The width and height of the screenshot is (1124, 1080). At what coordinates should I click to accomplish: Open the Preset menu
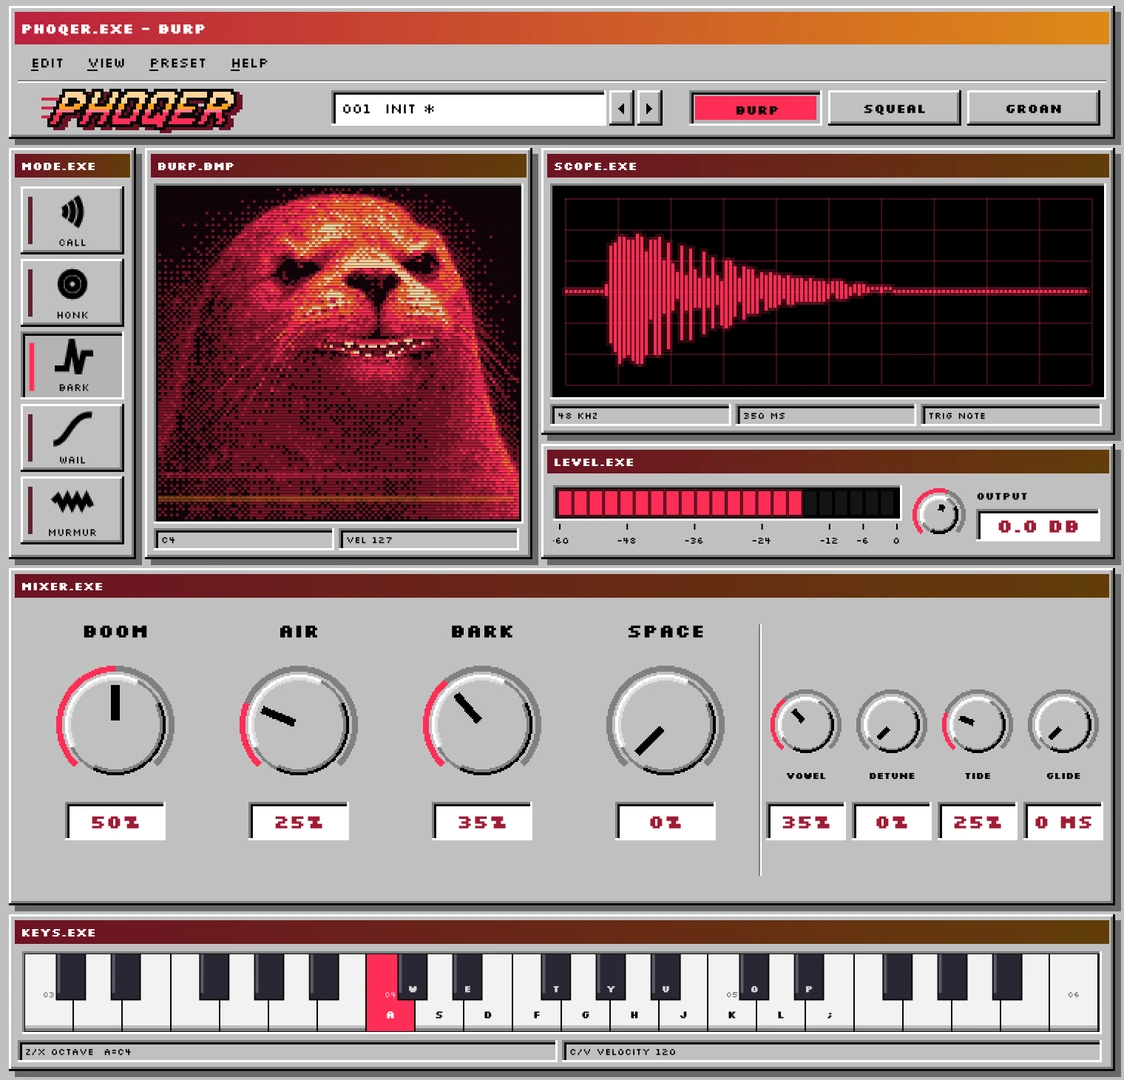pyautogui.click(x=178, y=63)
